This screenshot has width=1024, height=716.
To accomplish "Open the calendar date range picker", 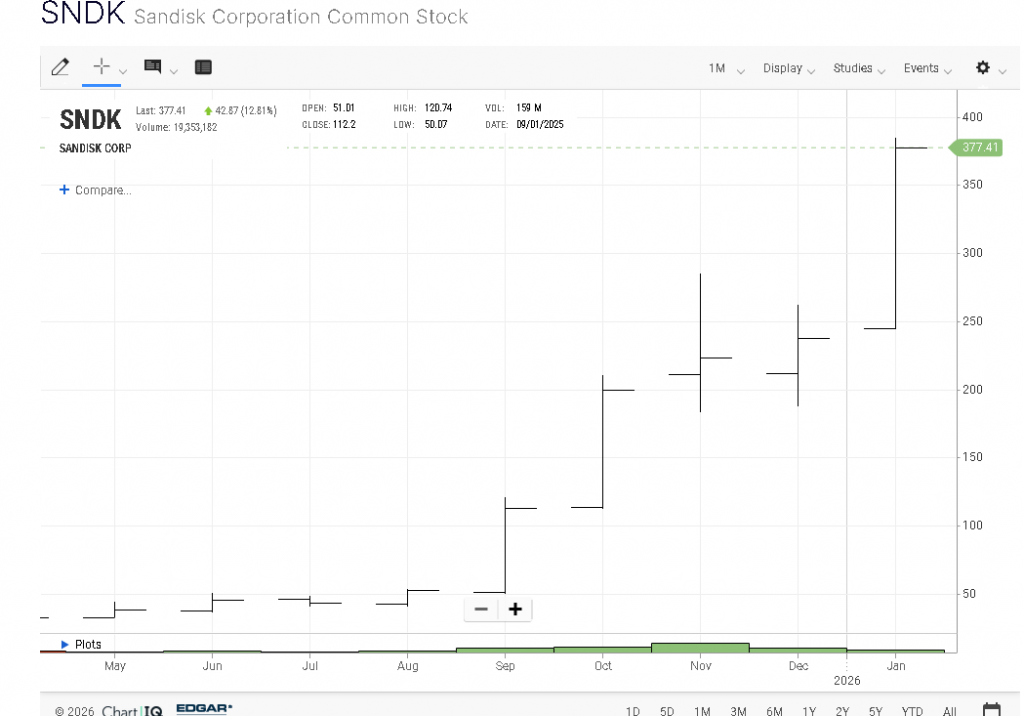I will tap(991, 710).
